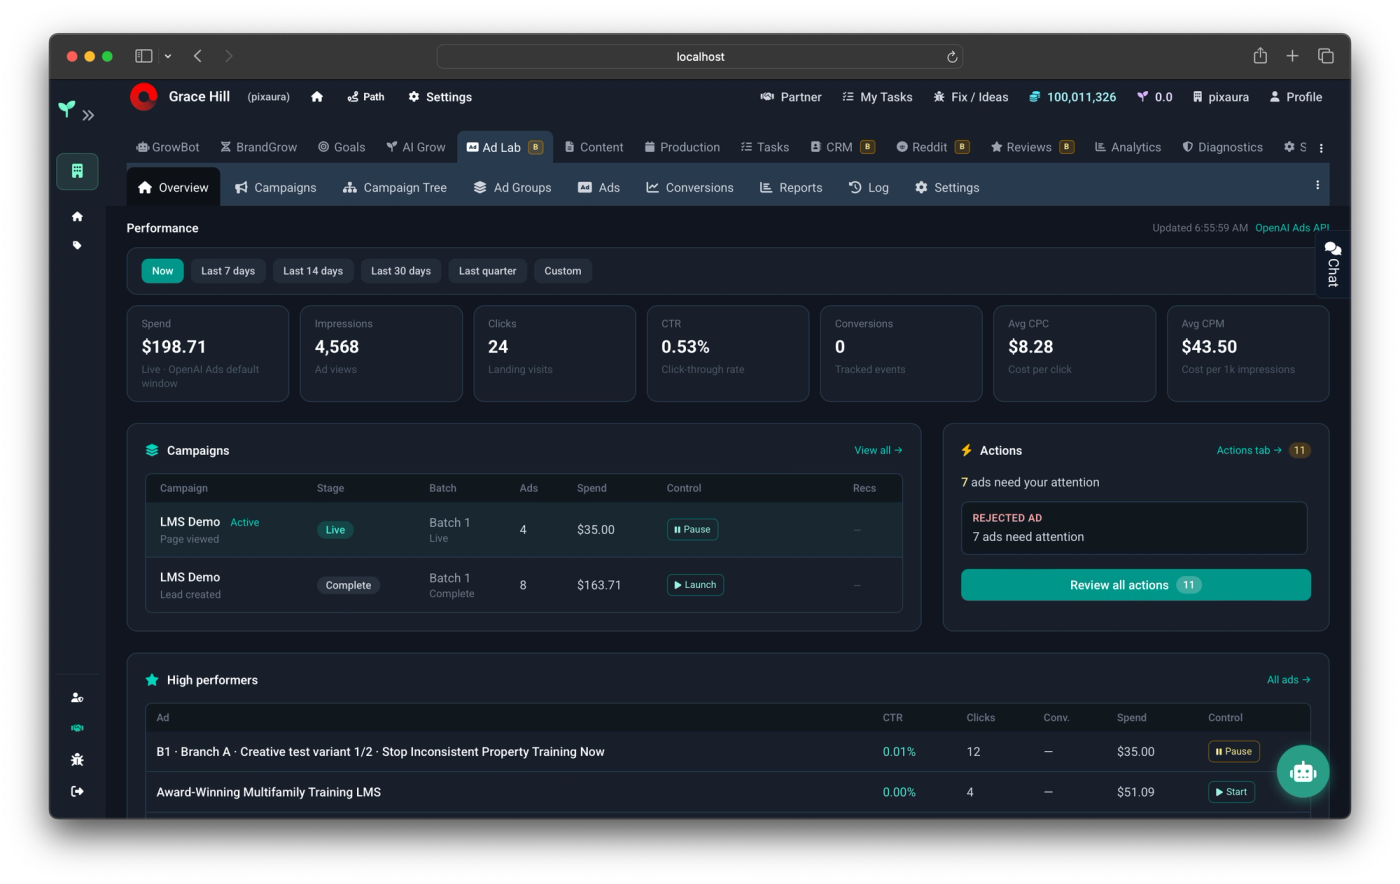Open the Profile menu
Screen dimensions: 1400x884
click(1295, 97)
